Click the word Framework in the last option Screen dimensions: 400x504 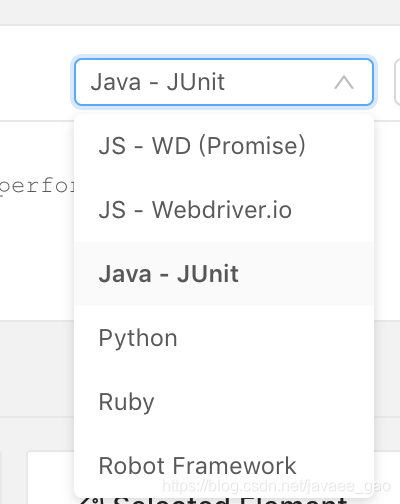pos(234,466)
